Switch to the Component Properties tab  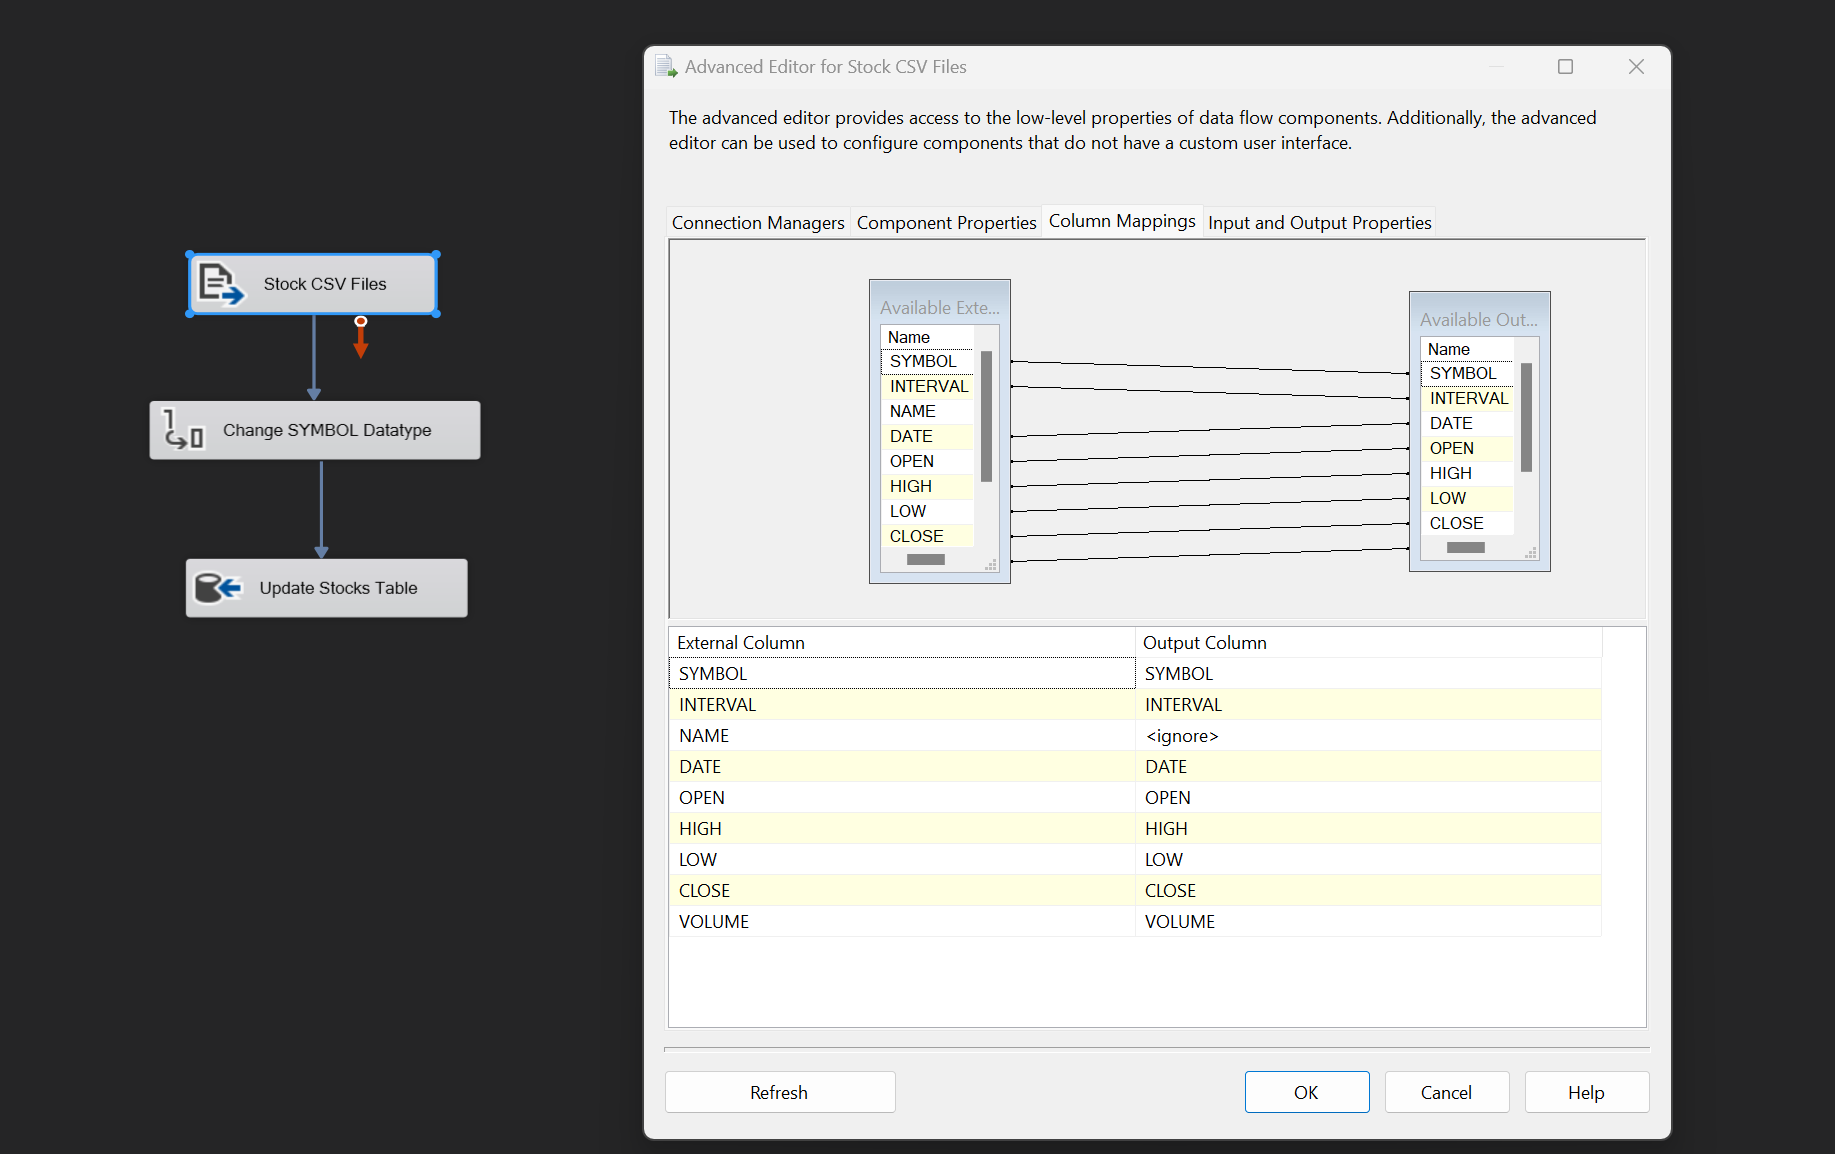pos(946,222)
